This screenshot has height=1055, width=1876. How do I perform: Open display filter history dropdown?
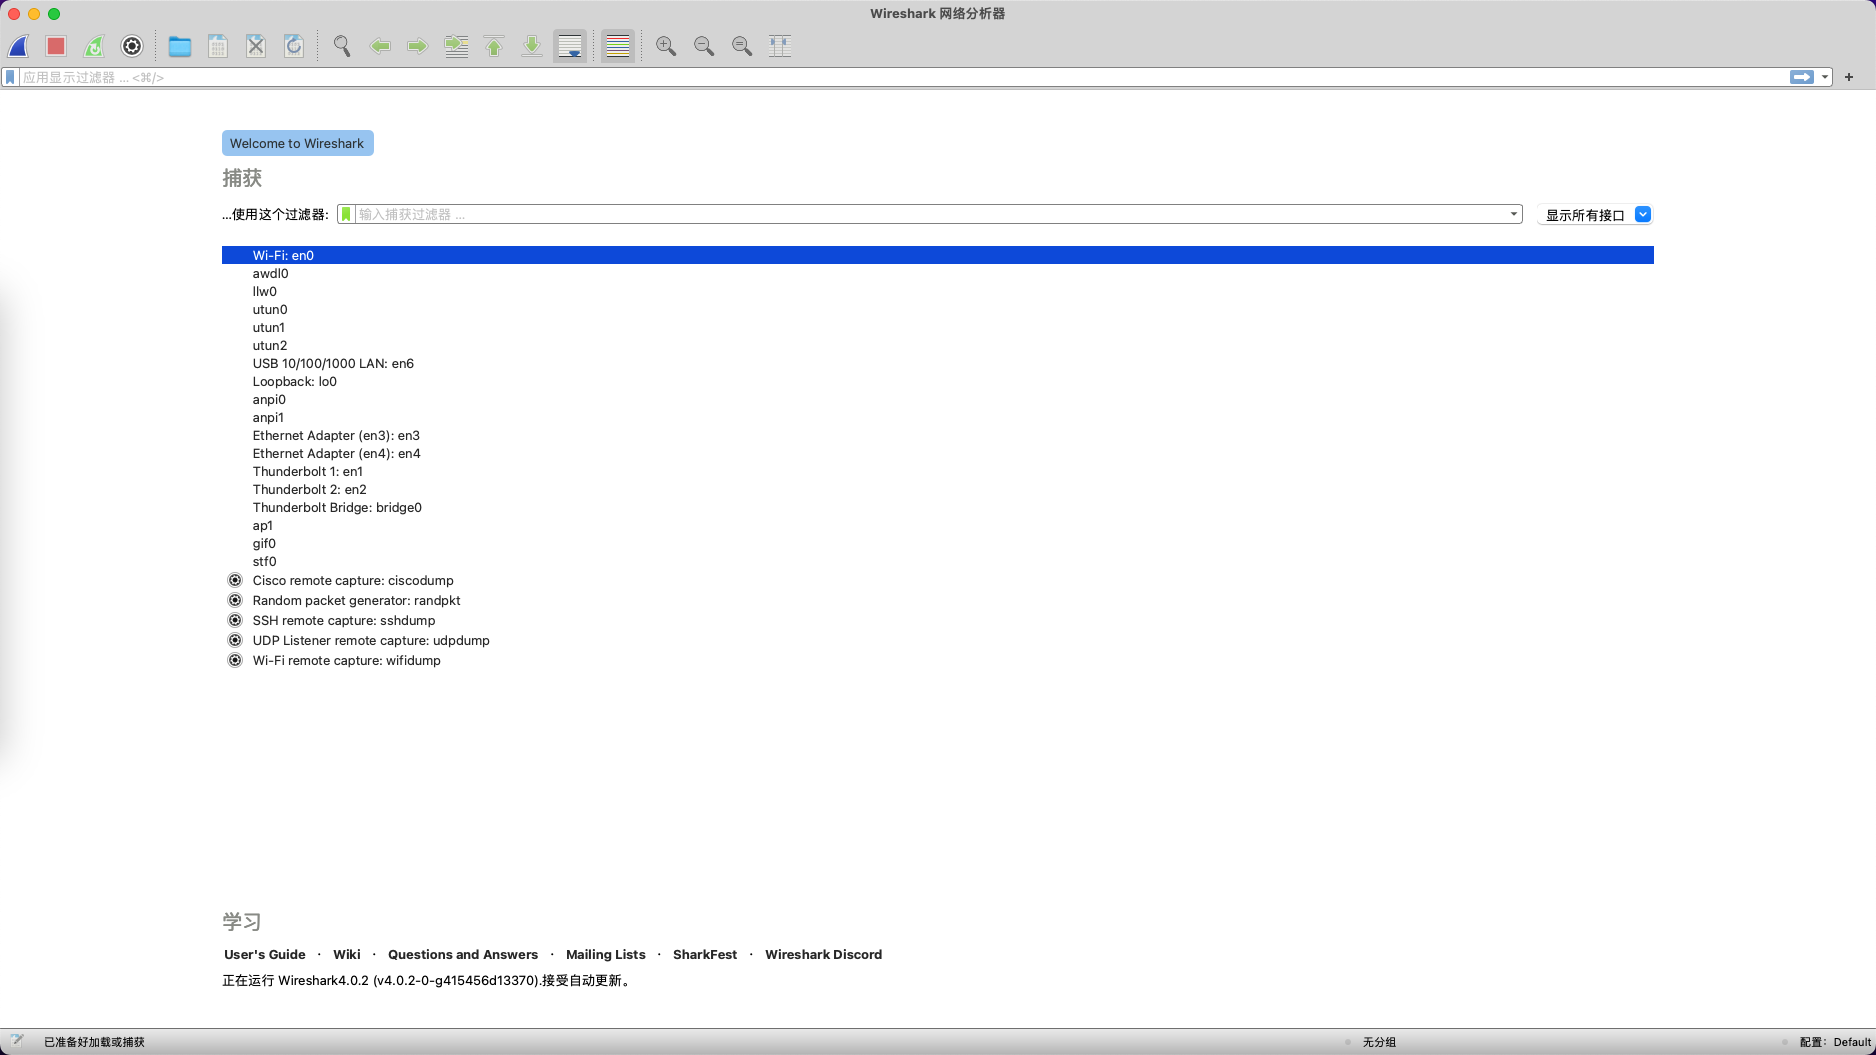(x=1825, y=77)
